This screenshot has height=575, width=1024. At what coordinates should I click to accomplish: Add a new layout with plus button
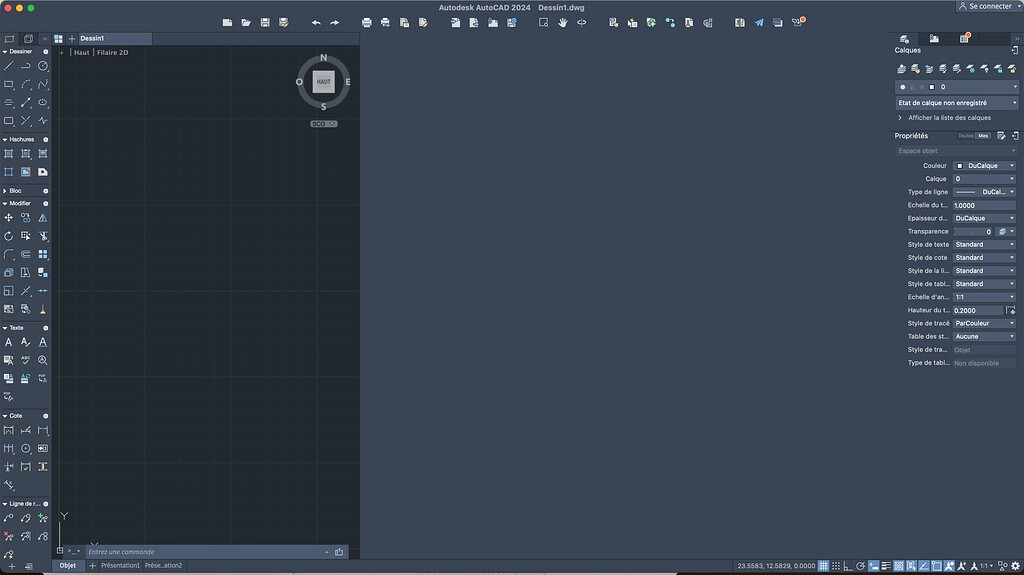point(92,566)
